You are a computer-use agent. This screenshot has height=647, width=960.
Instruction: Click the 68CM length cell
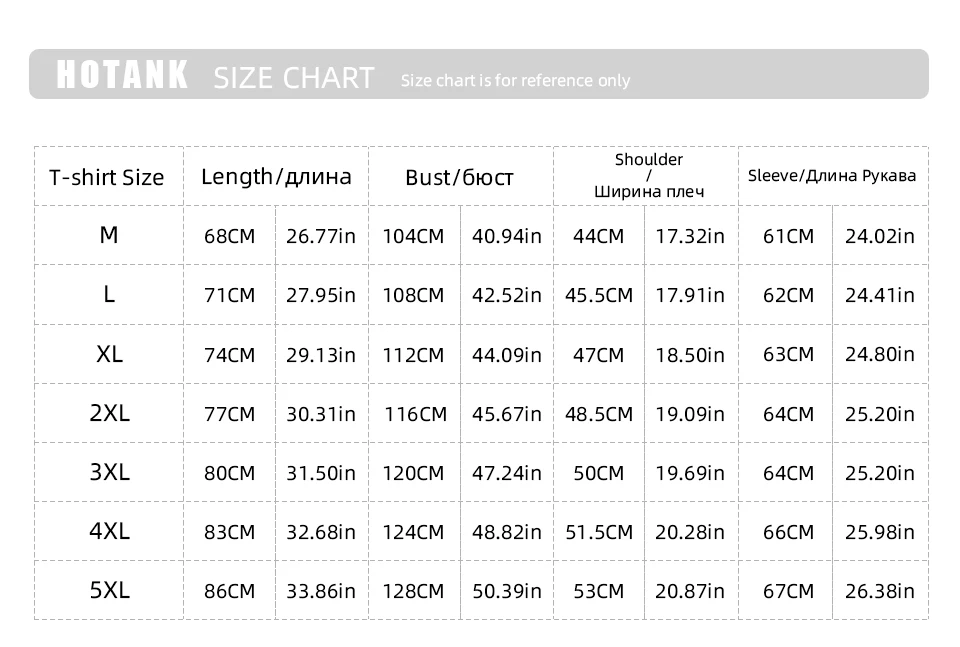click(229, 236)
